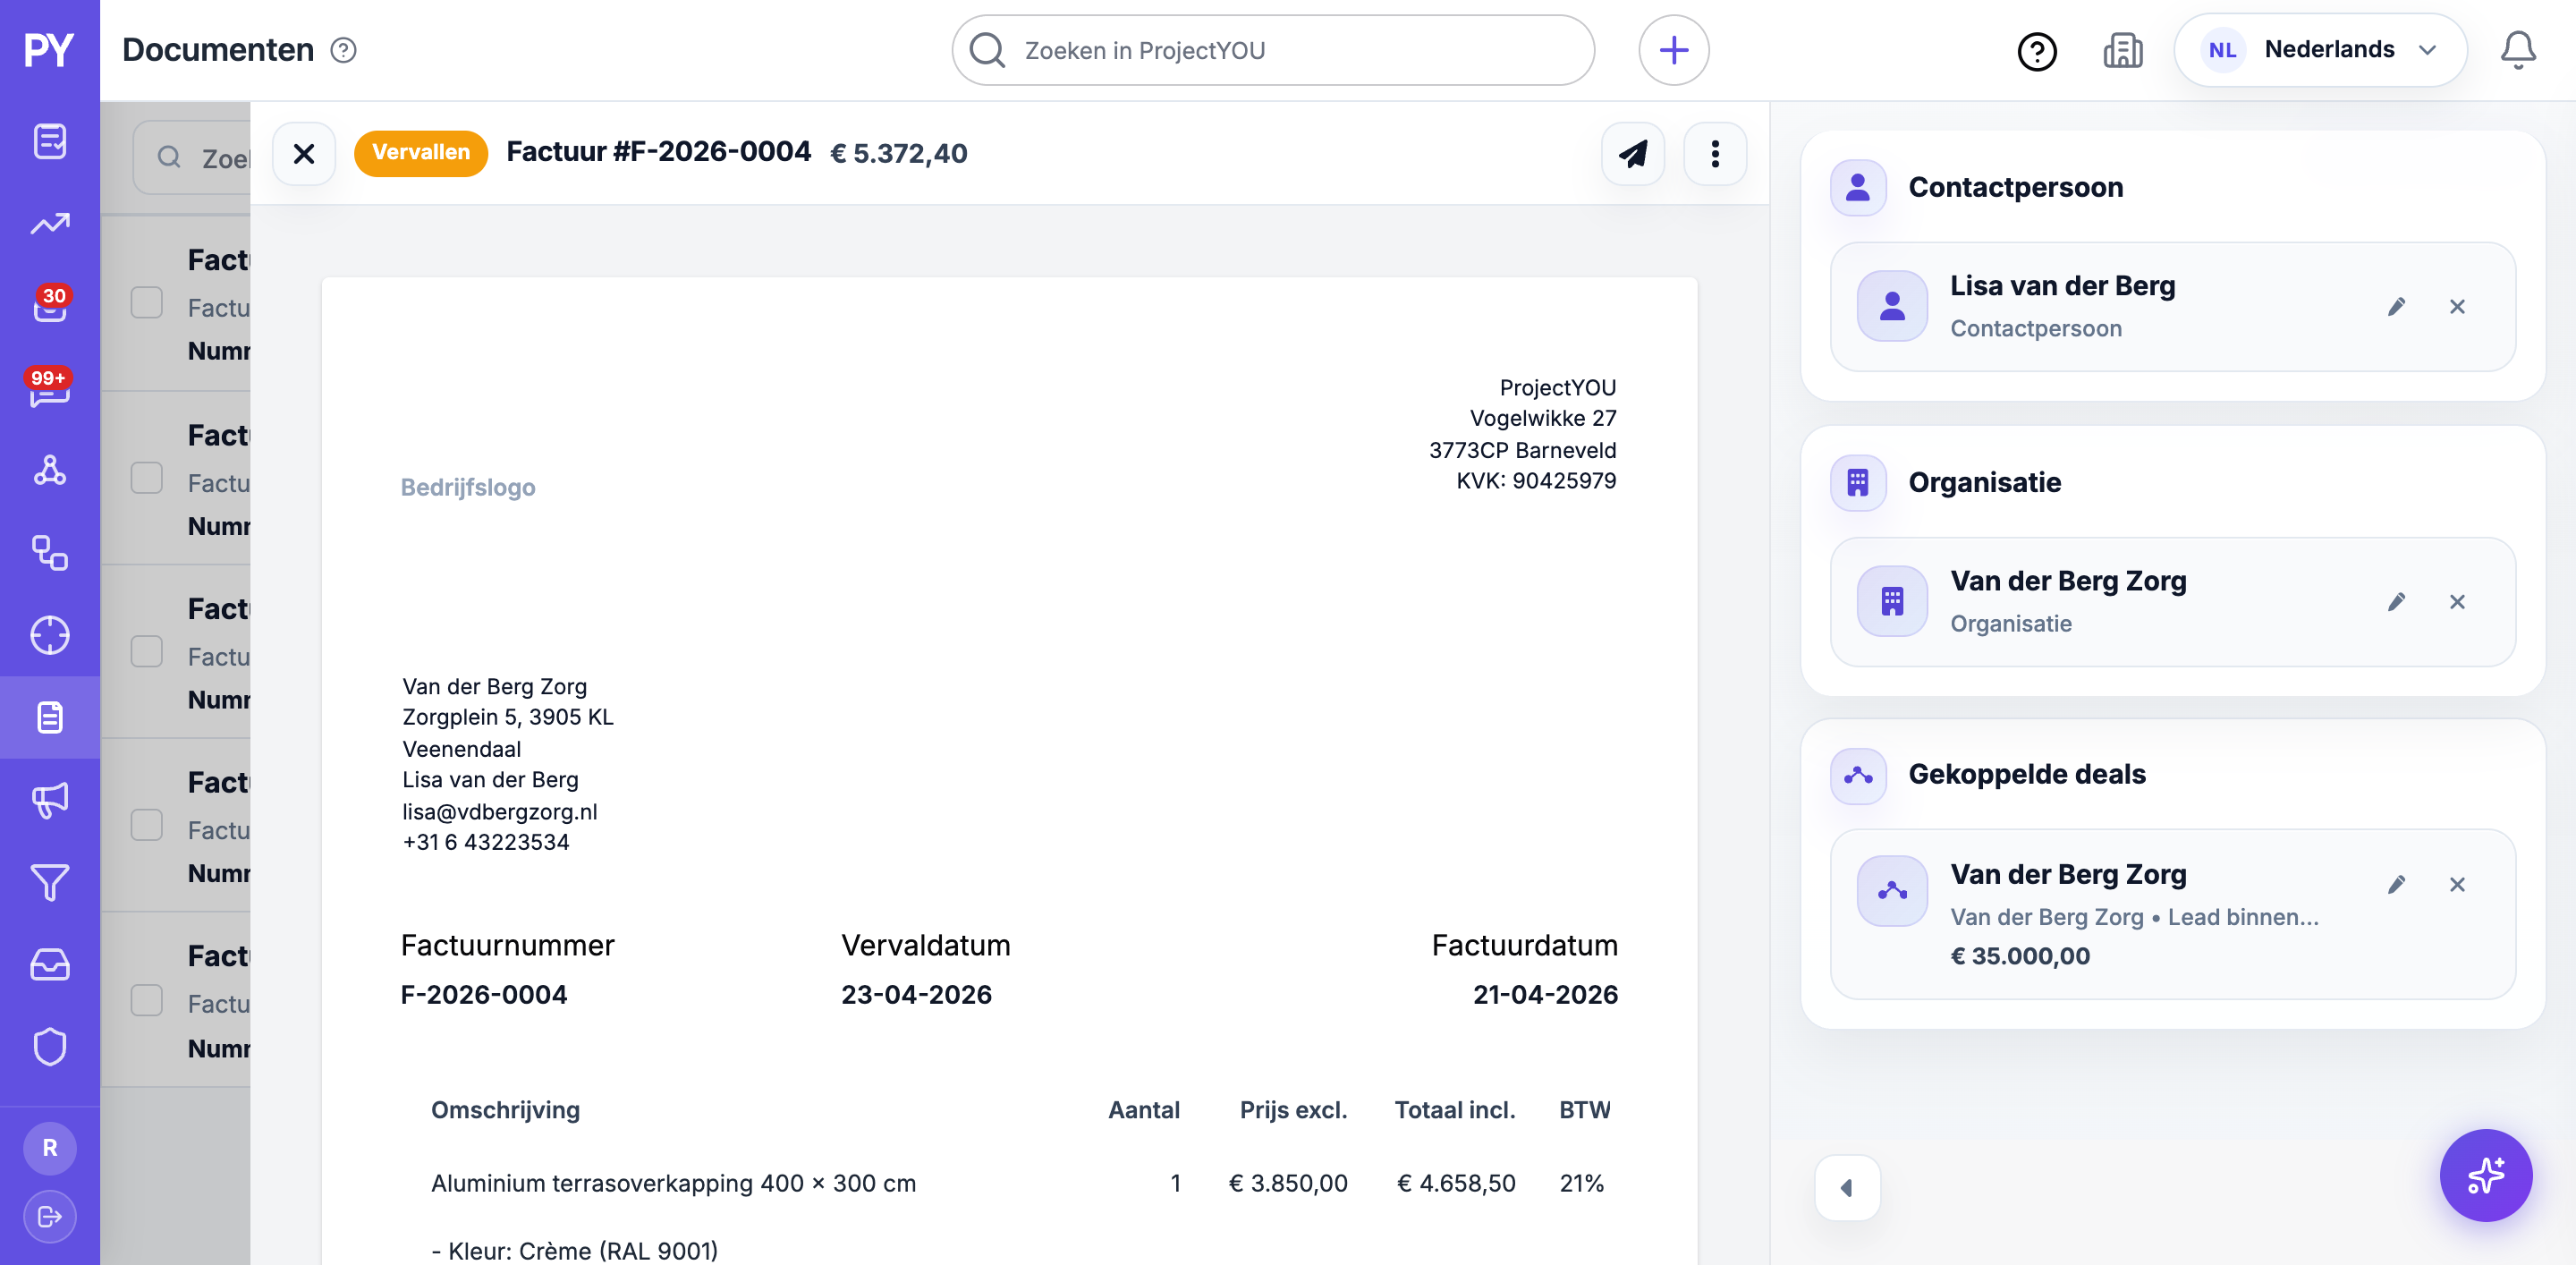This screenshot has height=1265, width=2576.
Task: Click the Vervallen status badge
Action: pos(420,153)
